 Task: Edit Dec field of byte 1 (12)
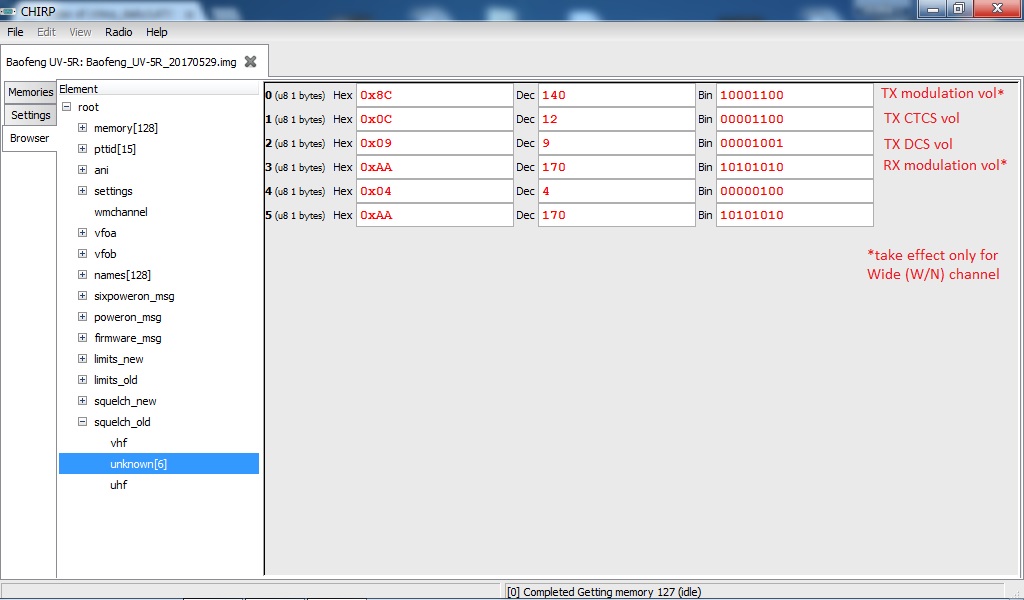(616, 119)
